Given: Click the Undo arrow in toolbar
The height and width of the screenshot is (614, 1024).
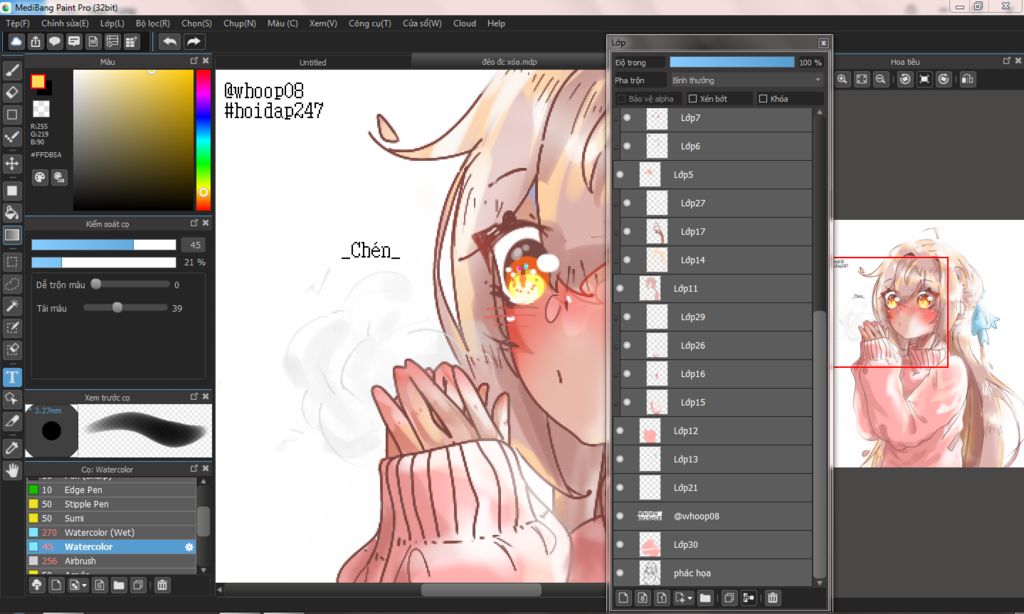Looking at the screenshot, I should point(170,42).
